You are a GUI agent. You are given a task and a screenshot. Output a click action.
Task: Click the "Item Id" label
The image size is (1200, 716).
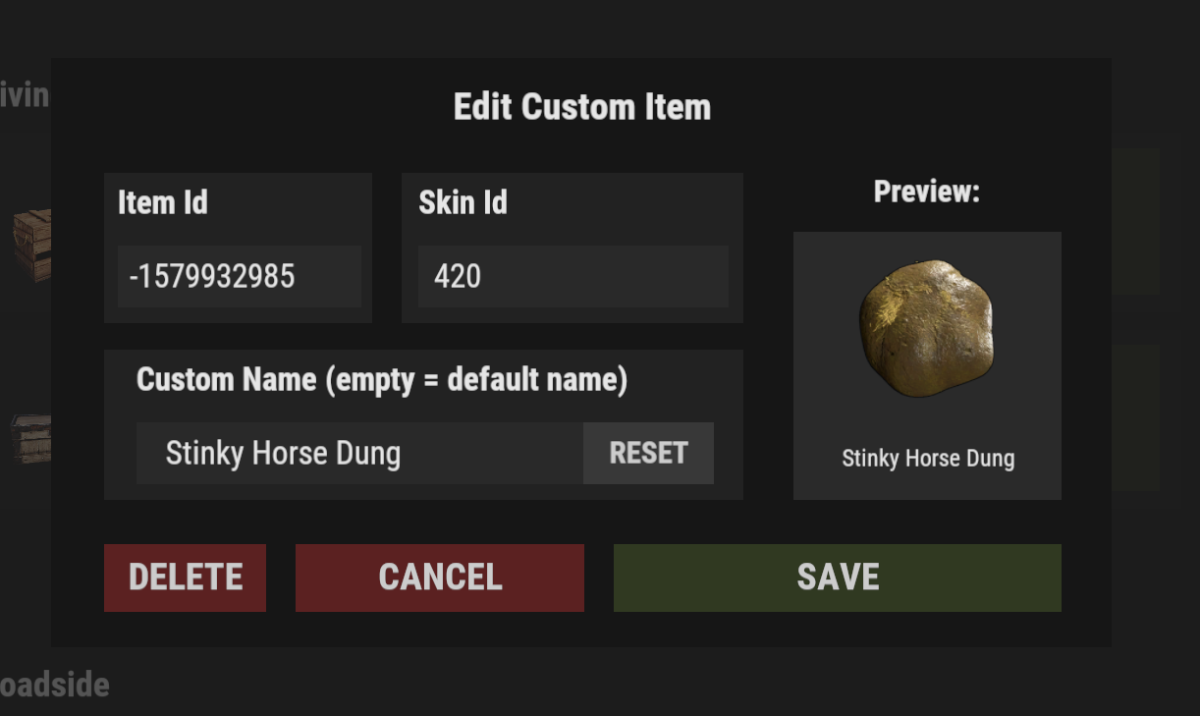(x=162, y=203)
